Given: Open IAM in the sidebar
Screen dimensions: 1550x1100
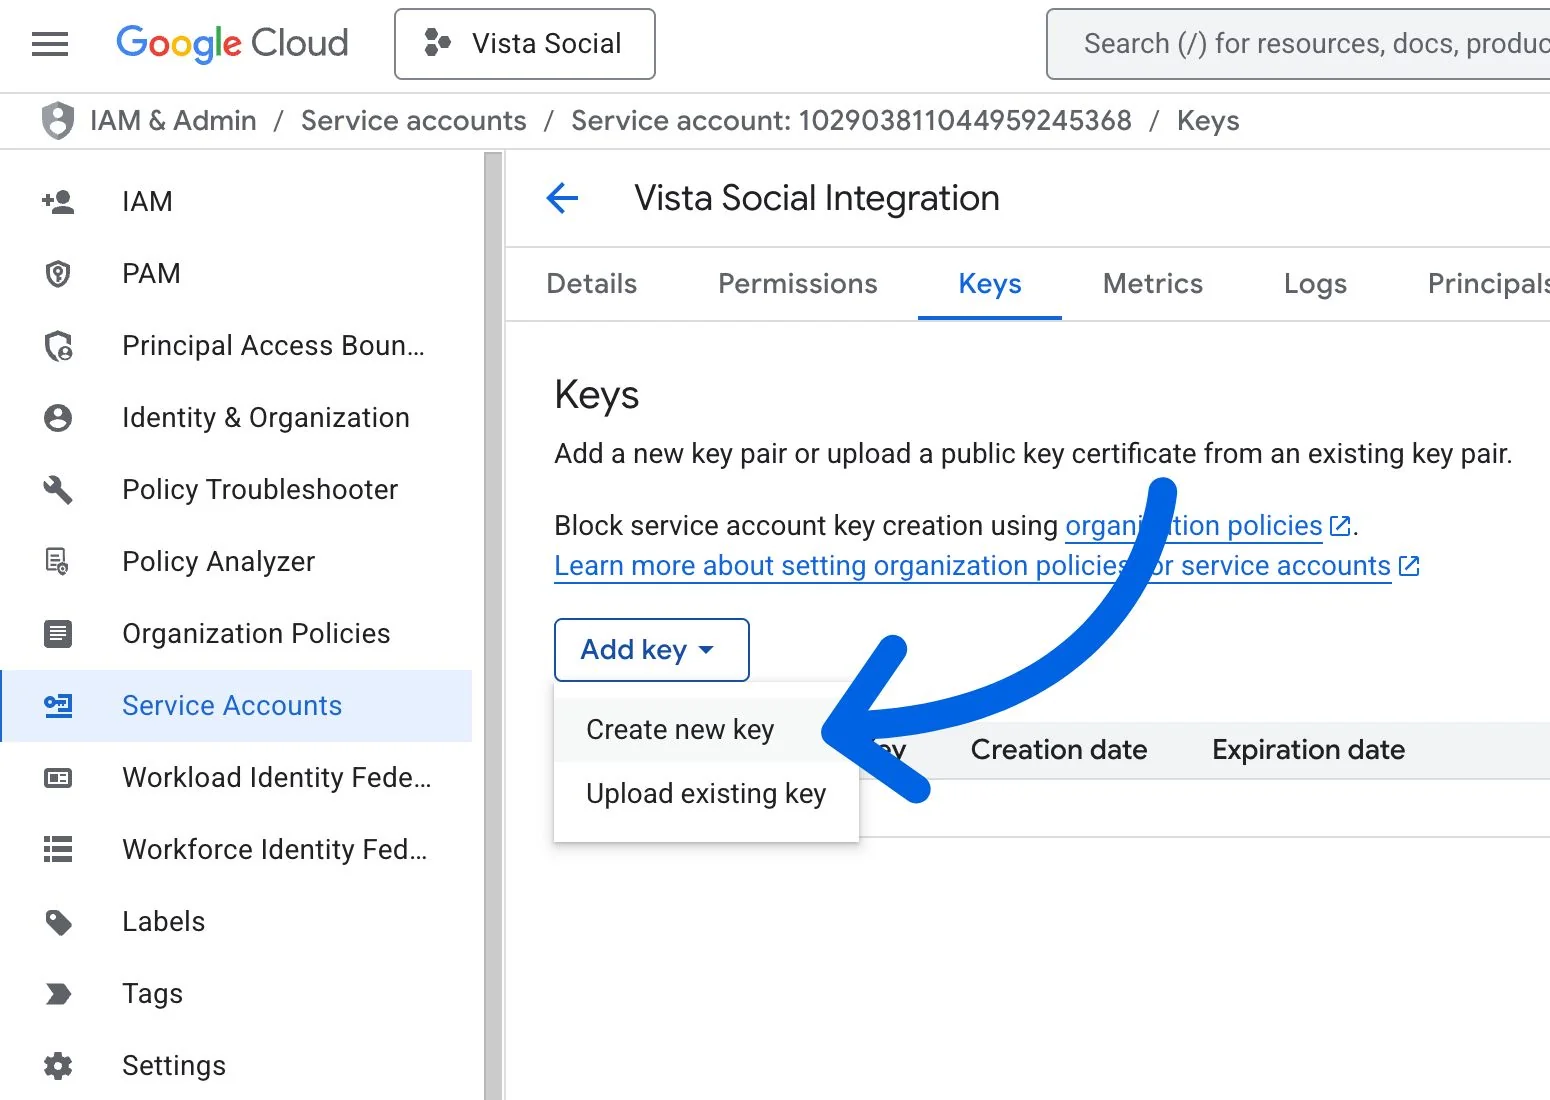Looking at the screenshot, I should 236,202.
